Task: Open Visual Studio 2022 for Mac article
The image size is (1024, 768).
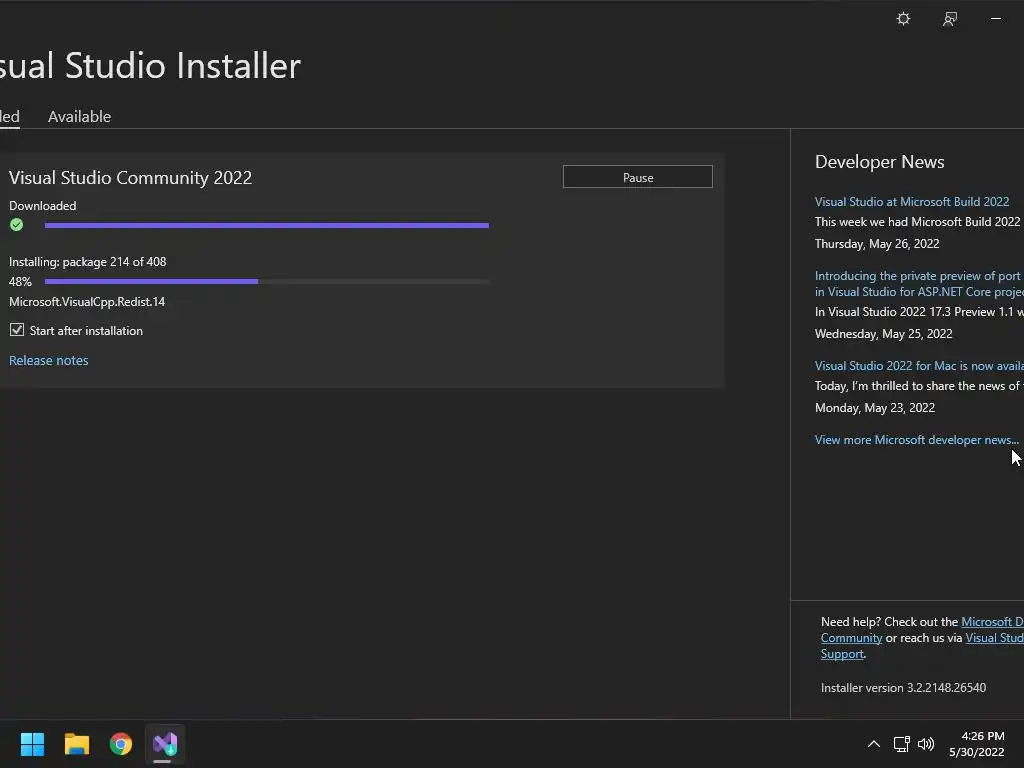Action: pos(919,366)
